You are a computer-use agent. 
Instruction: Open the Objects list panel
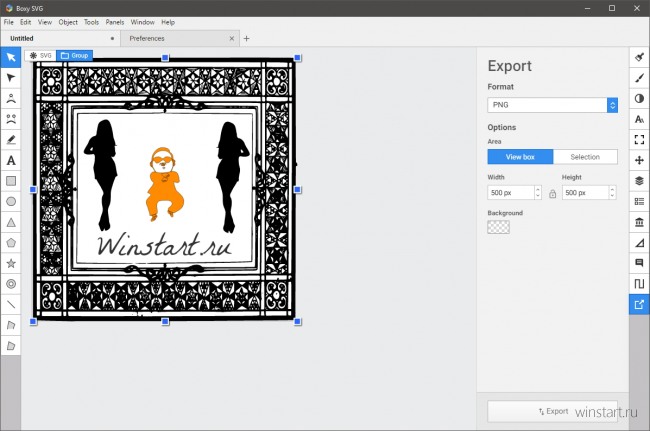pyautogui.click(x=639, y=201)
